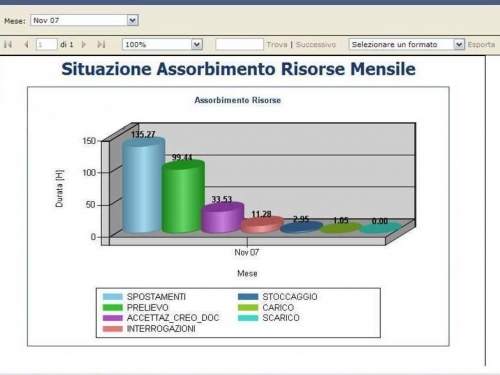Click the 0.00 data label
This screenshot has height=375, width=500.
click(x=380, y=221)
